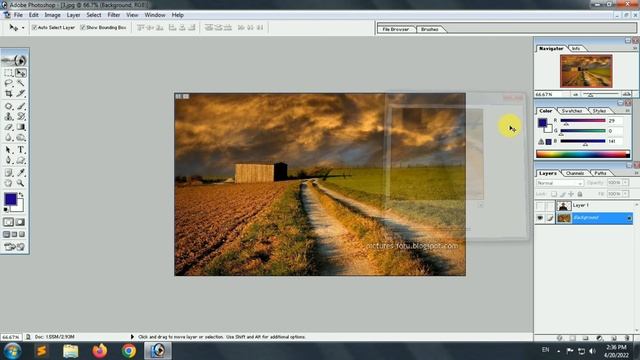Image resolution: width=640 pixels, height=360 pixels.
Task: Open the Image menu
Action: [x=52, y=15]
